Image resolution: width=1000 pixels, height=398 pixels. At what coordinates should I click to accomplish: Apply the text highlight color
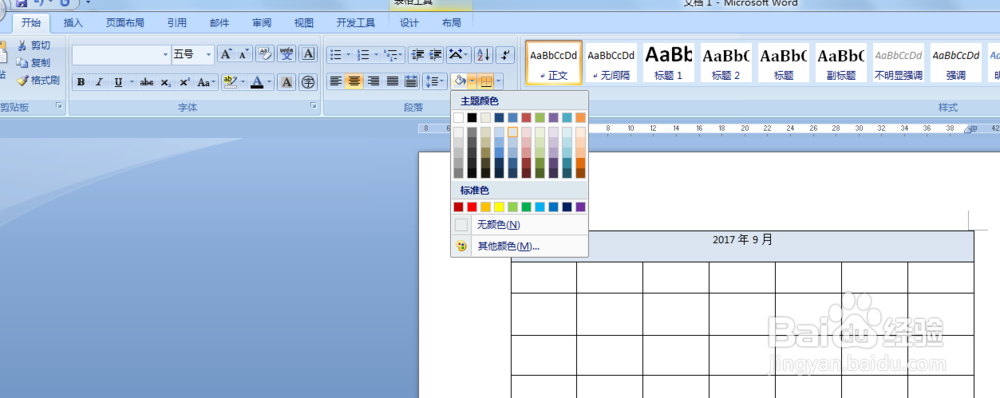(230, 82)
